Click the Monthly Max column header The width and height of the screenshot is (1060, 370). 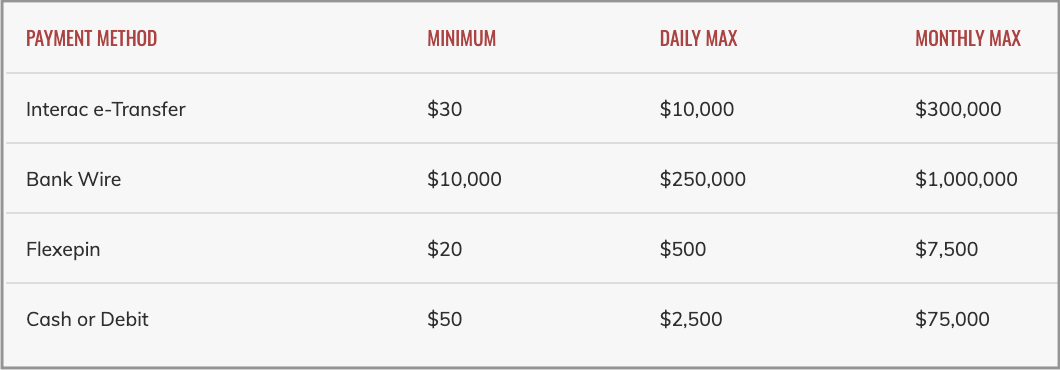[967, 39]
